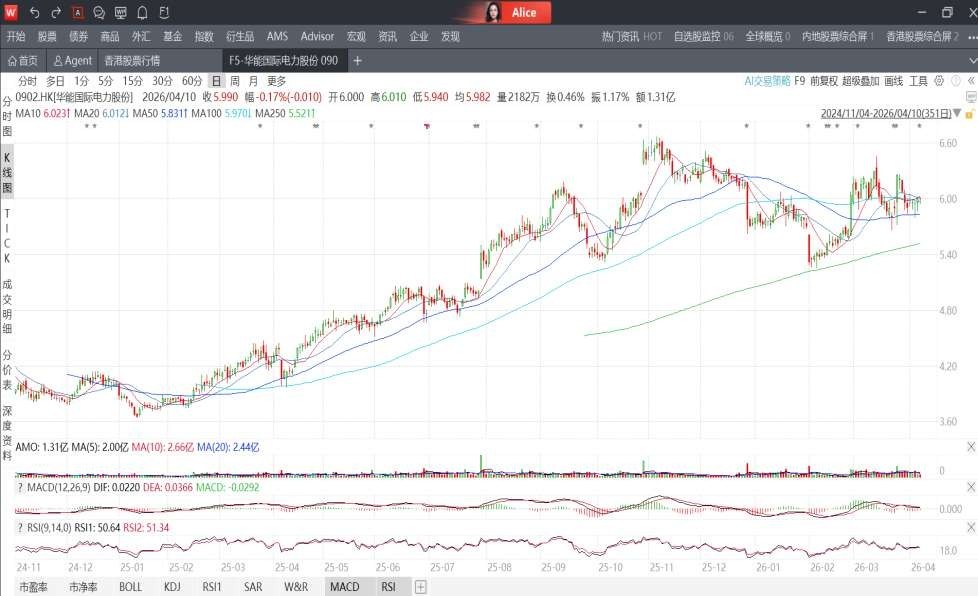This screenshot has height=596, width=978.
Task: Toggle the MACD indicator tab
Action: pyautogui.click(x=344, y=588)
